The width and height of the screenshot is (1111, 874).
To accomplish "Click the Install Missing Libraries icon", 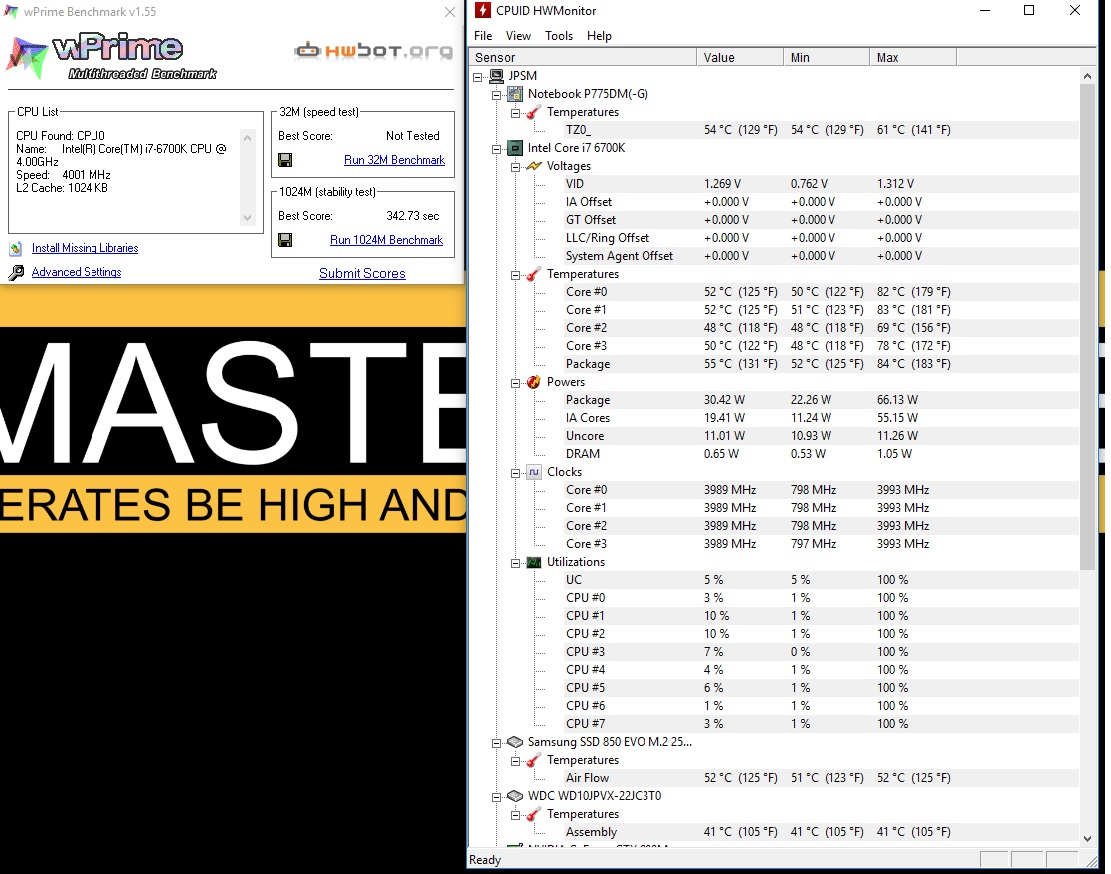I will pos(16,249).
